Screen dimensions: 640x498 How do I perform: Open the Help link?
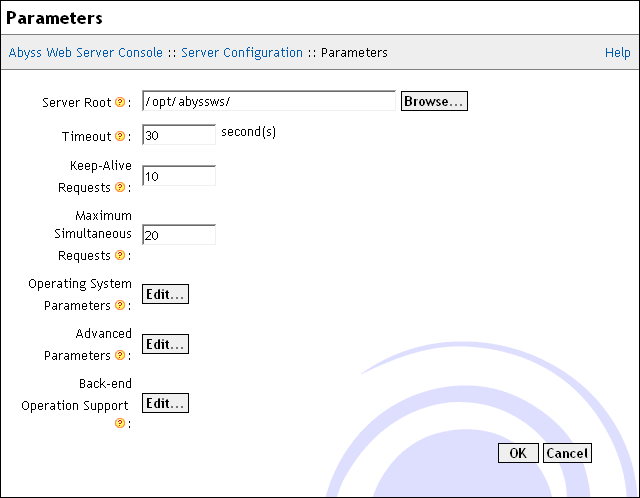point(618,53)
